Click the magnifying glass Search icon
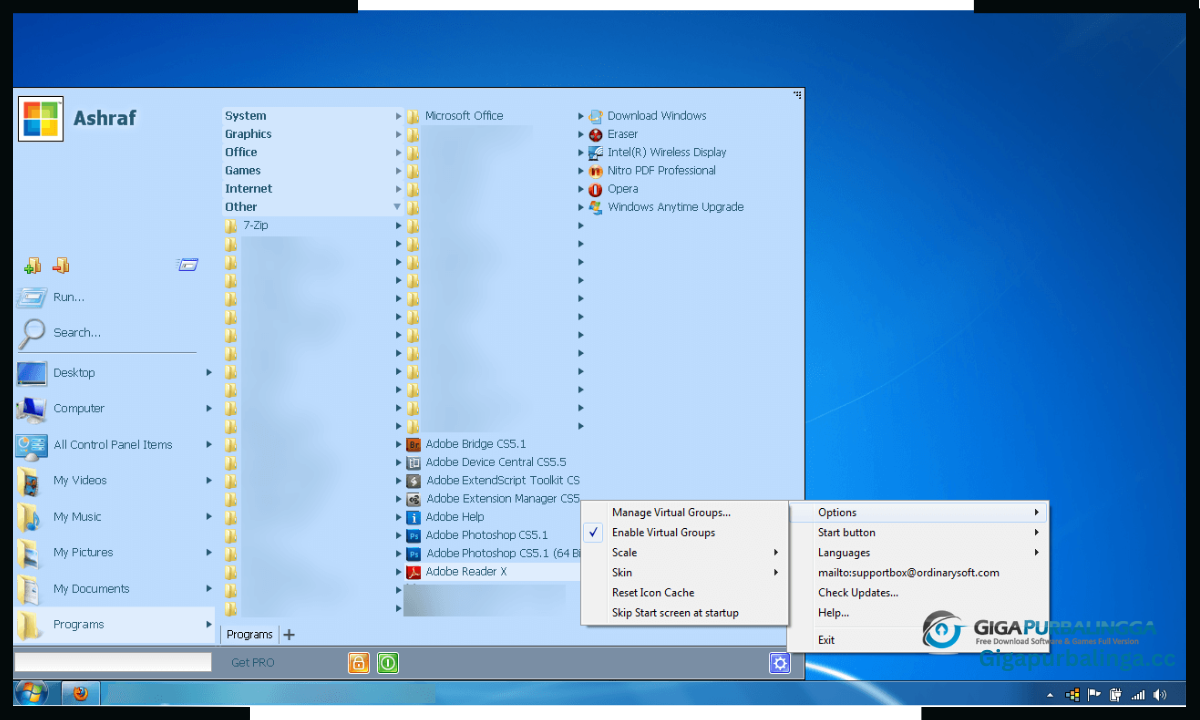The width and height of the screenshot is (1200, 720). pos(32,332)
